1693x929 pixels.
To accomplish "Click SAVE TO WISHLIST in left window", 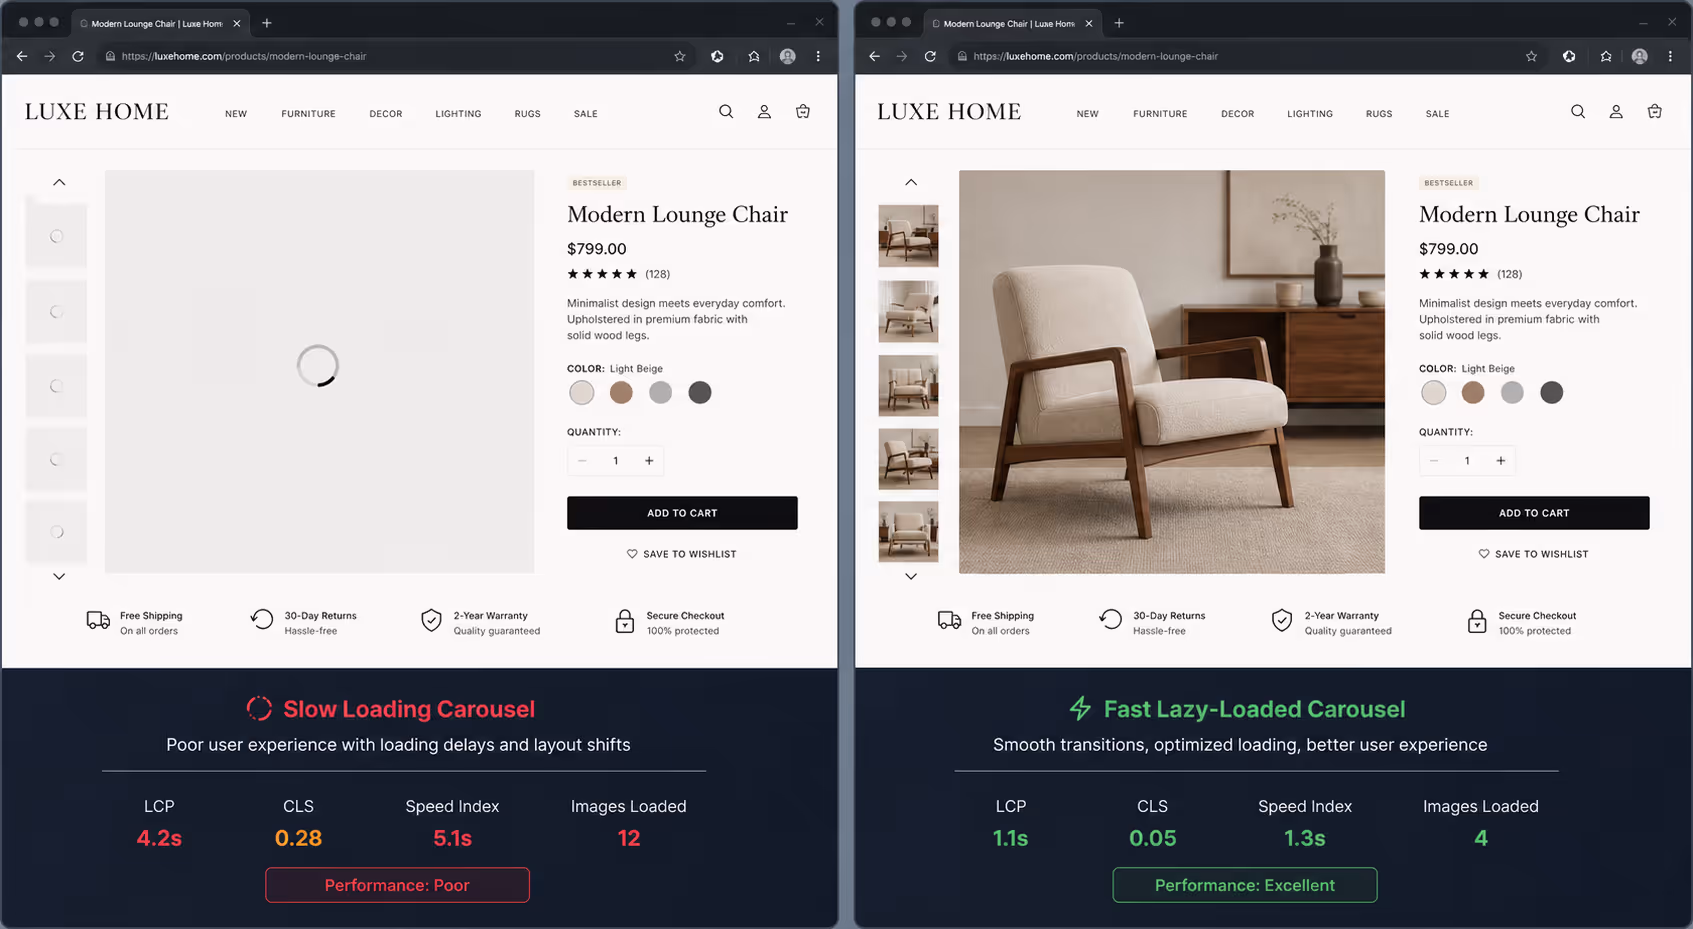I will [x=682, y=554].
